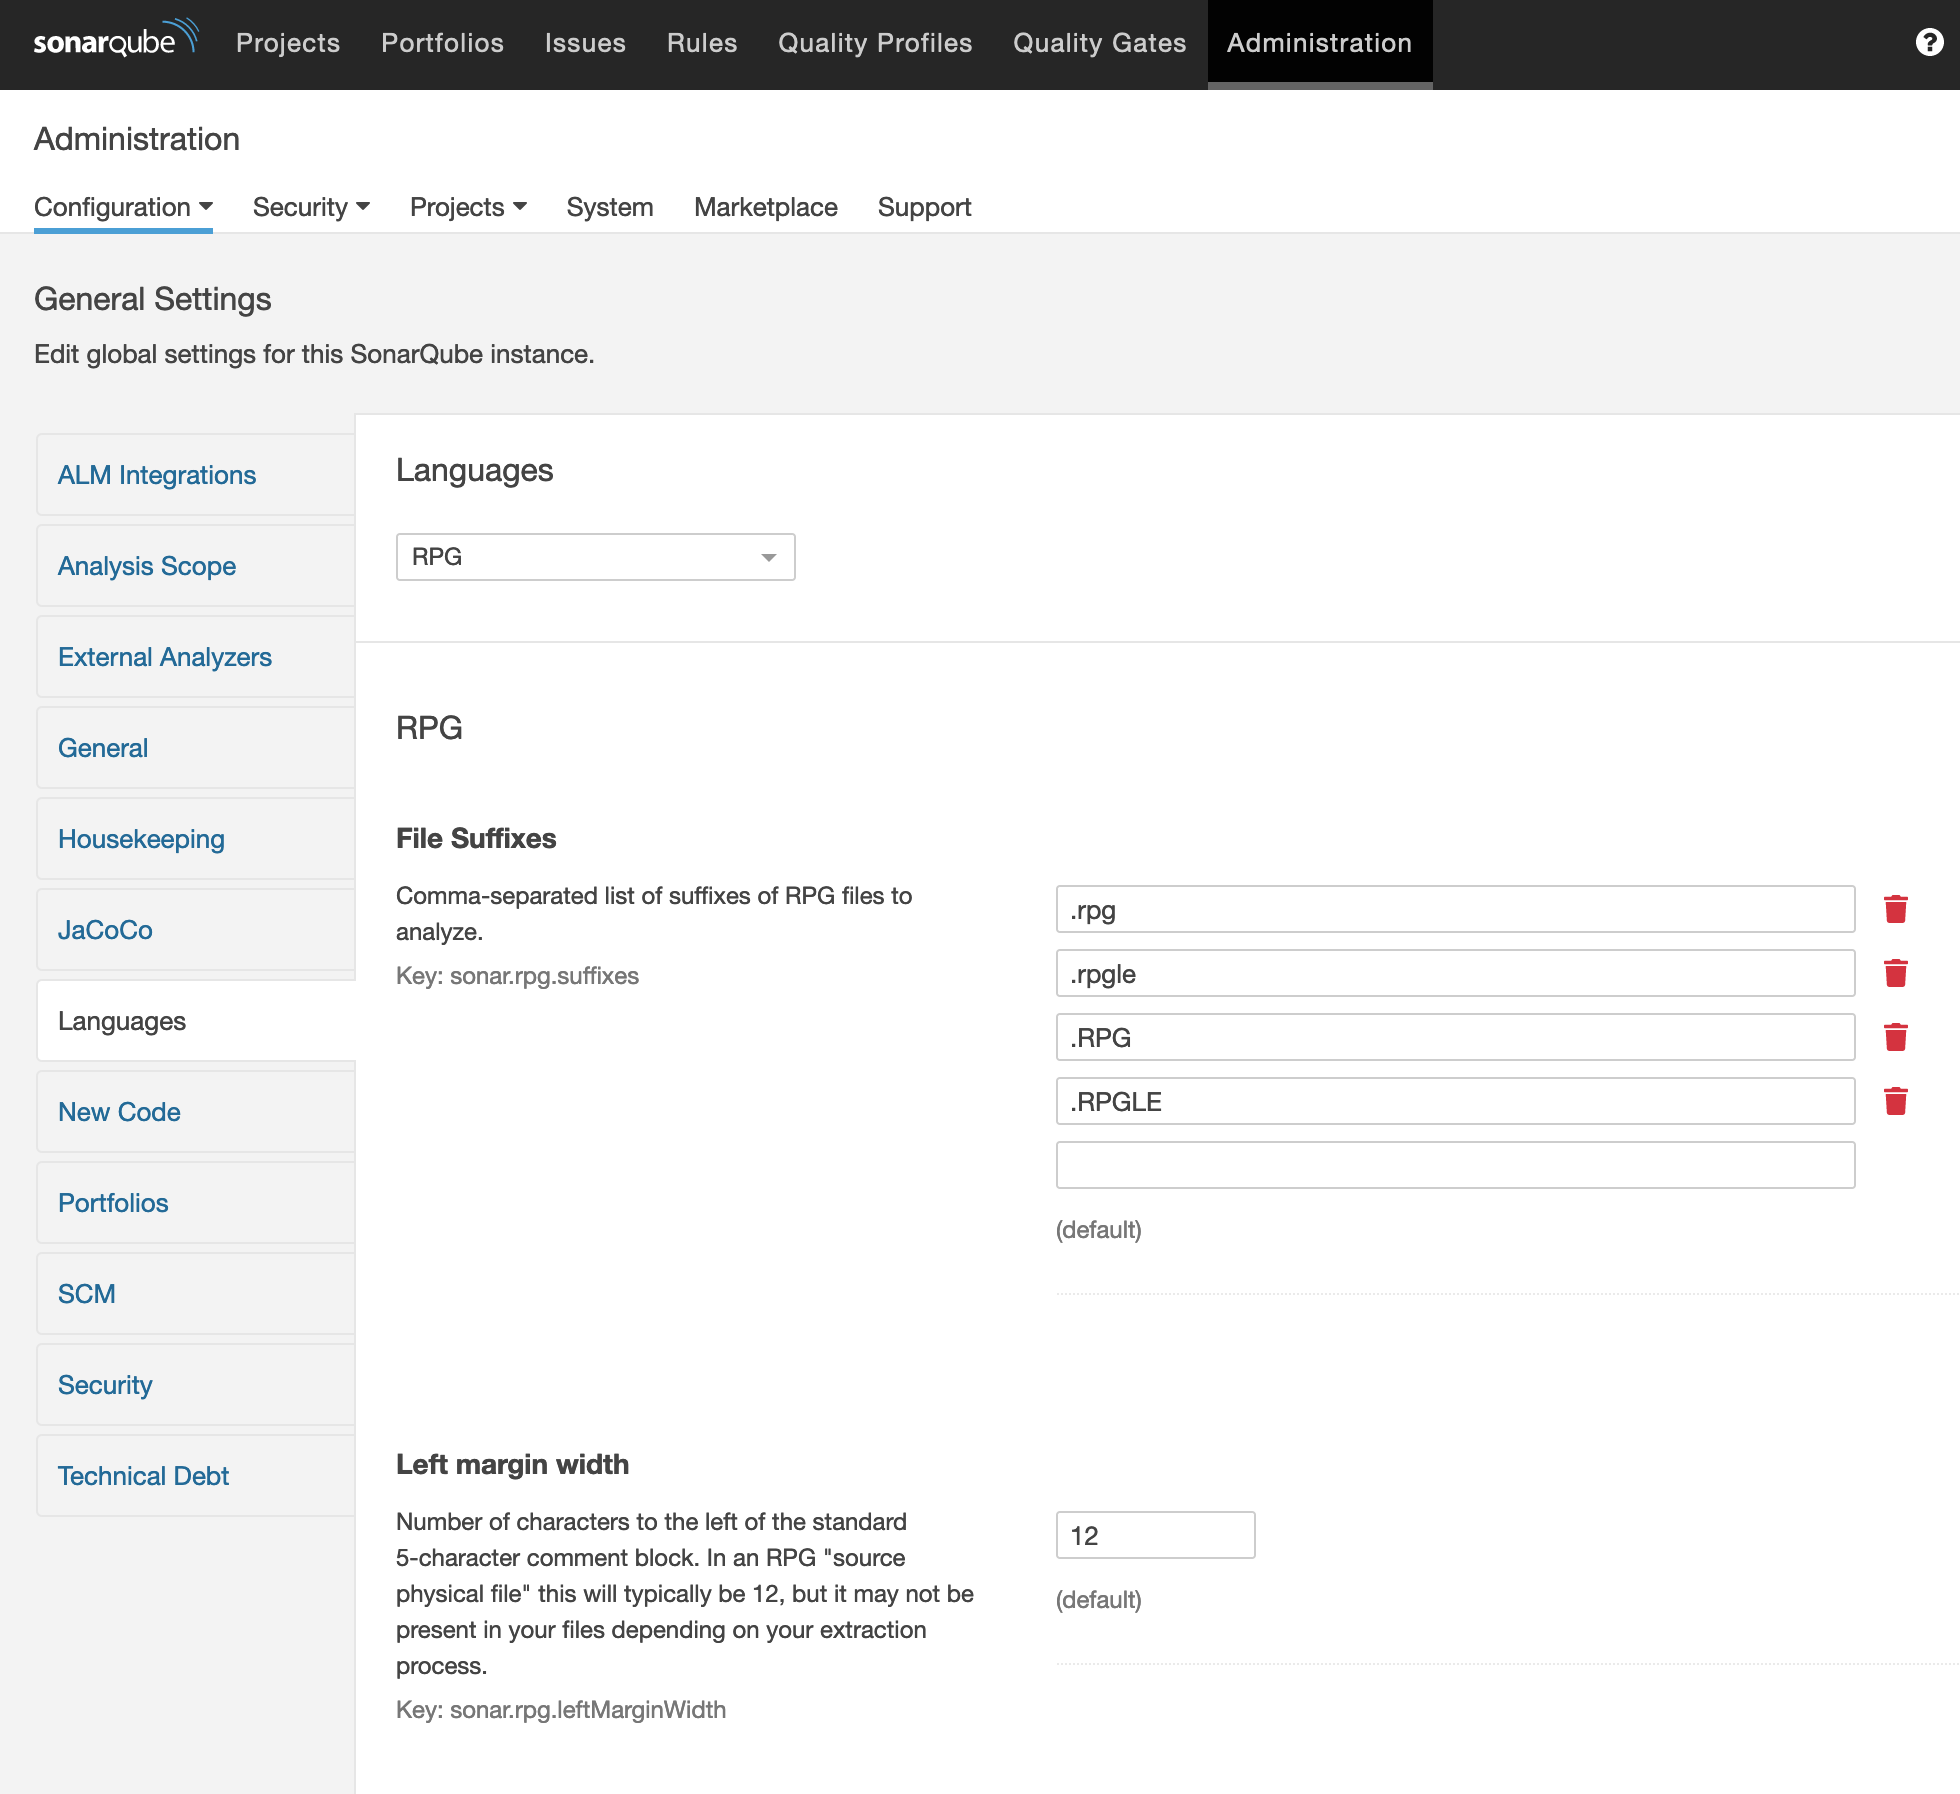Screen dimensions: 1960x1794
Task: Expand the Projects admin dropdown
Action: click(x=468, y=207)
